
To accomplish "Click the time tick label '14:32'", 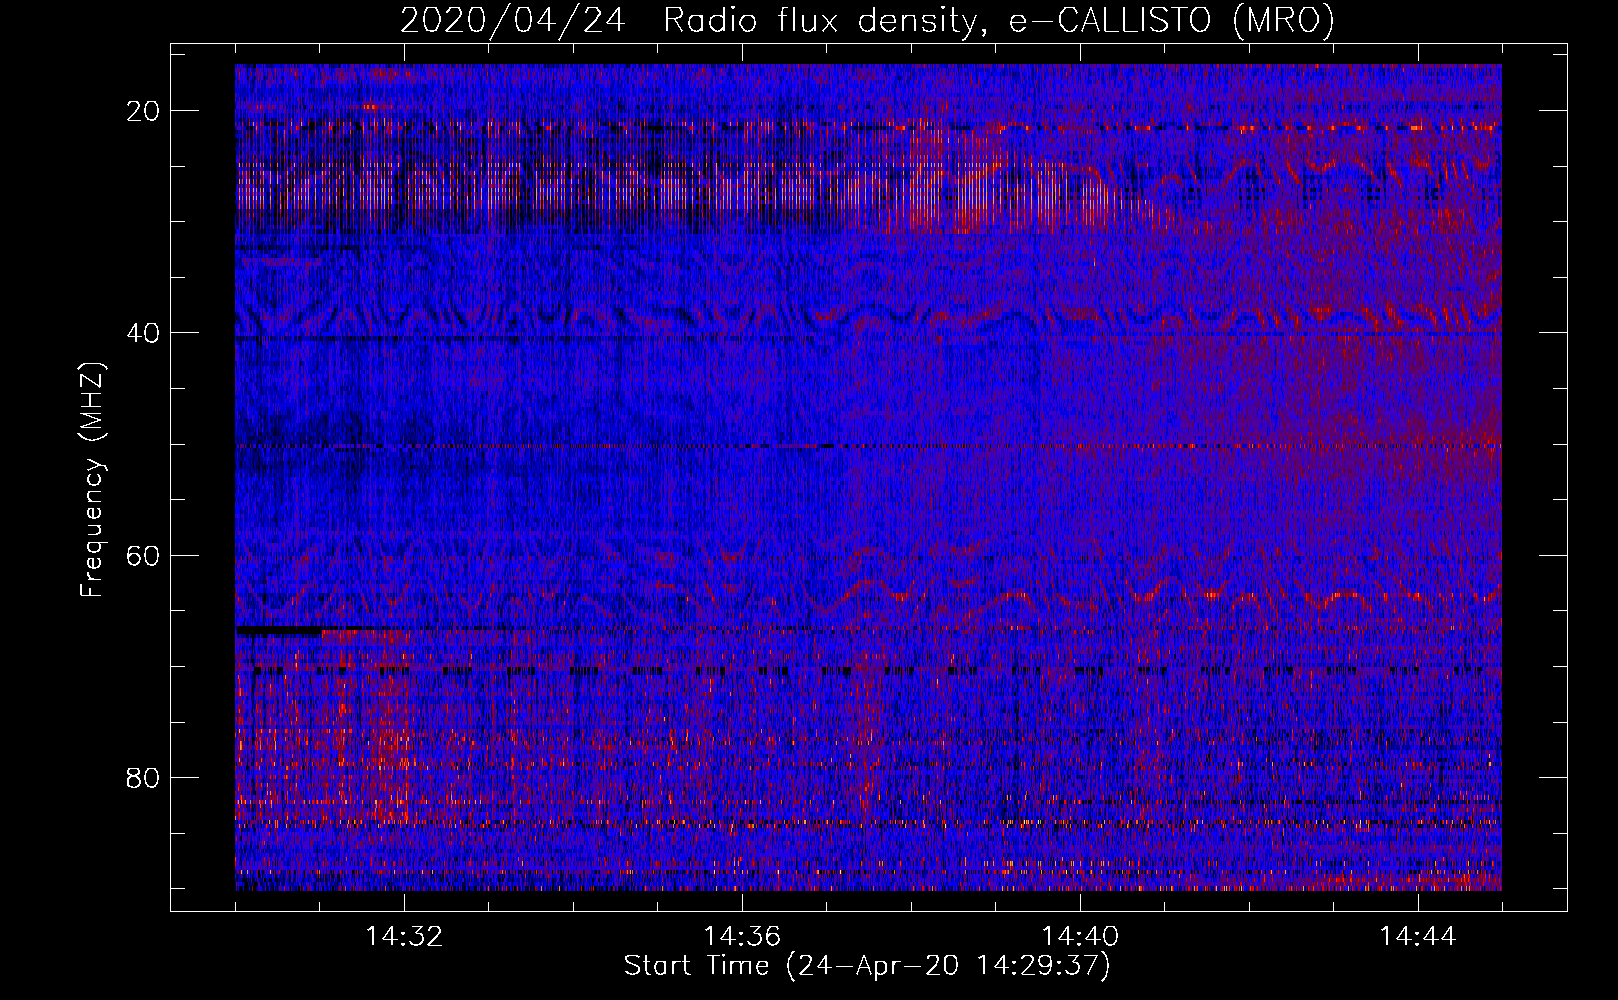I will 404,937.
